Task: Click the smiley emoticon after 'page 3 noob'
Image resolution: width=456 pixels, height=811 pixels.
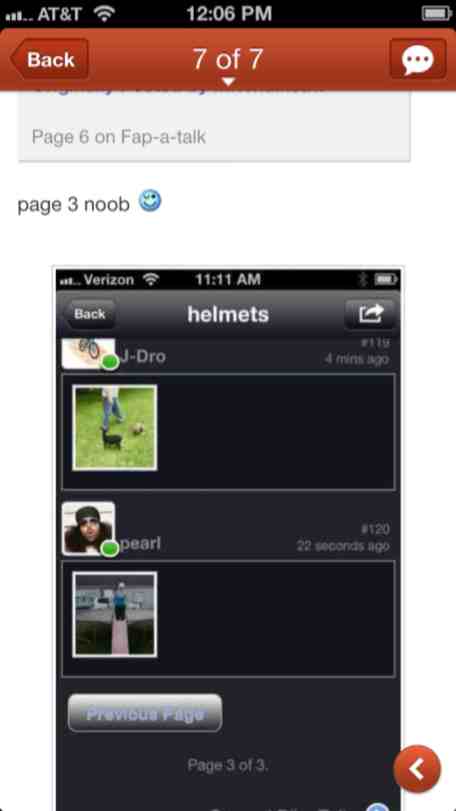Action: point(150,201)
